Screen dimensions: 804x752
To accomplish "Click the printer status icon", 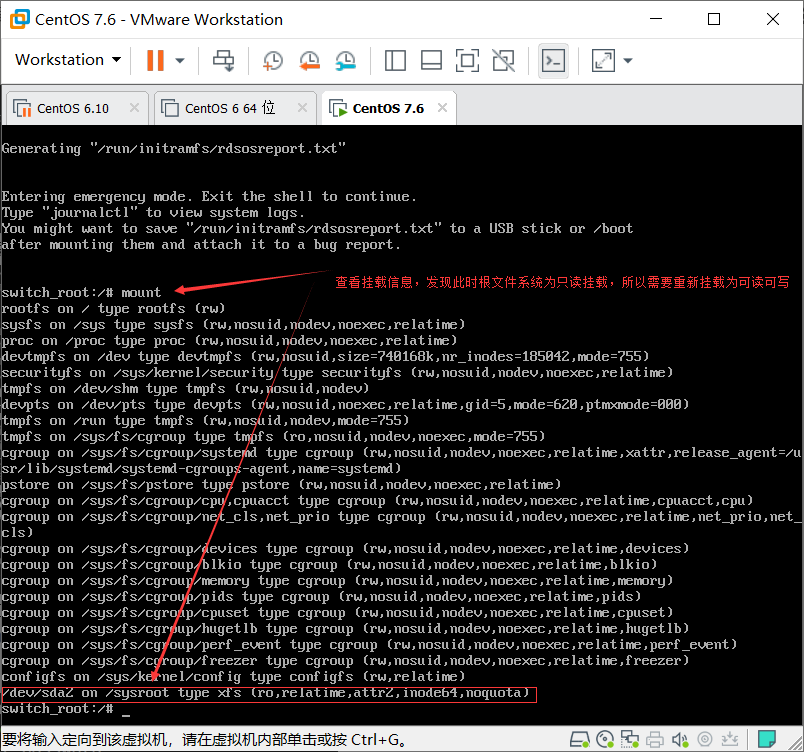I will tap(655, 739).
